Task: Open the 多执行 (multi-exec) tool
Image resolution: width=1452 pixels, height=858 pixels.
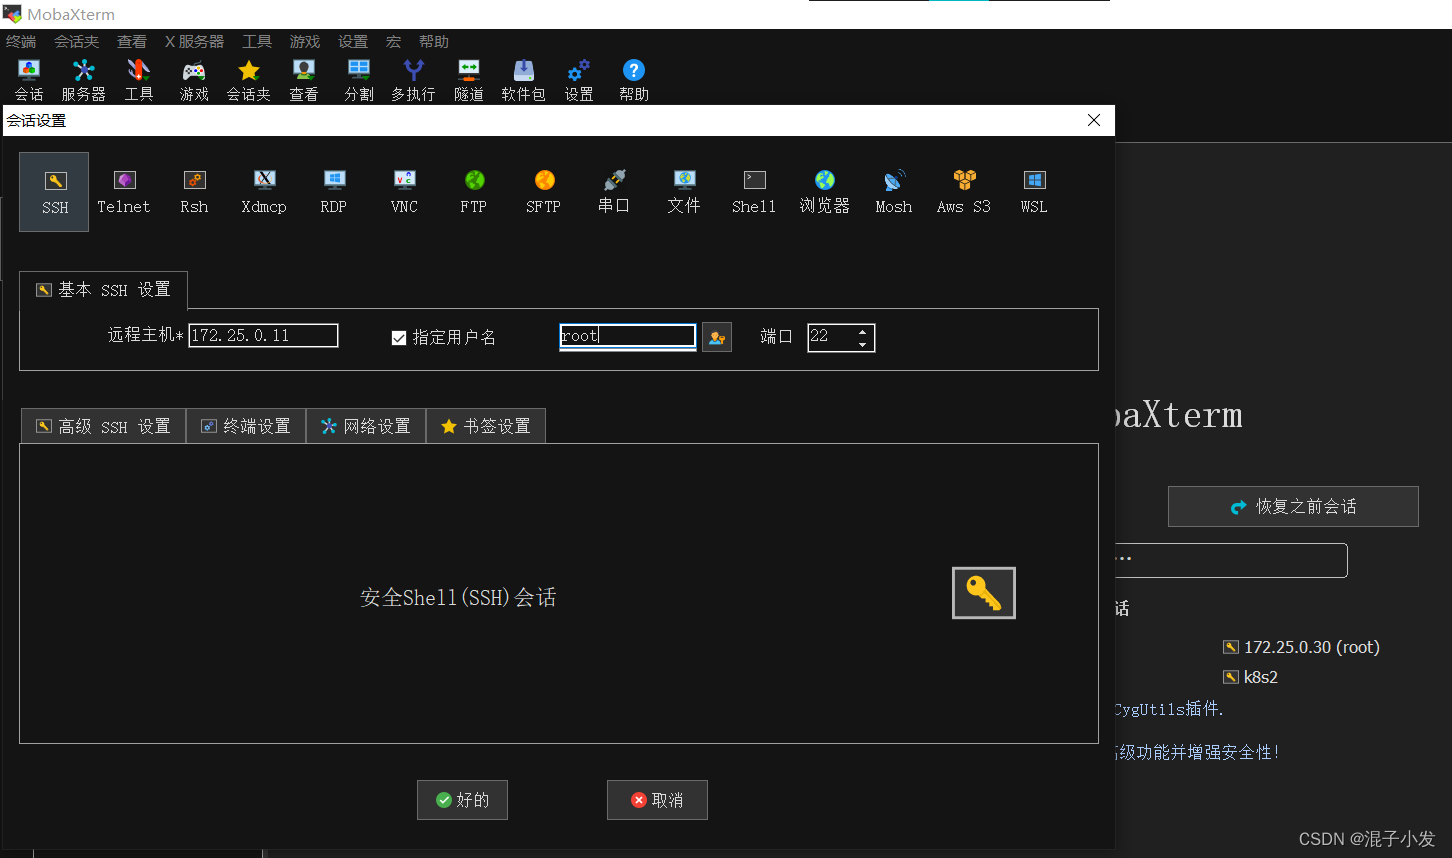Action: [x=413, y=79]
